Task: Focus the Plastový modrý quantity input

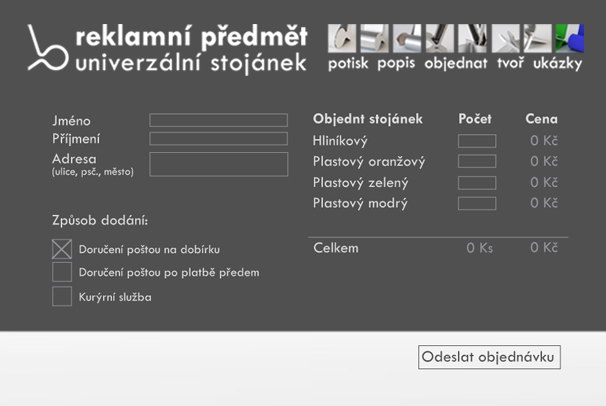Action: [x=476, y=204]
